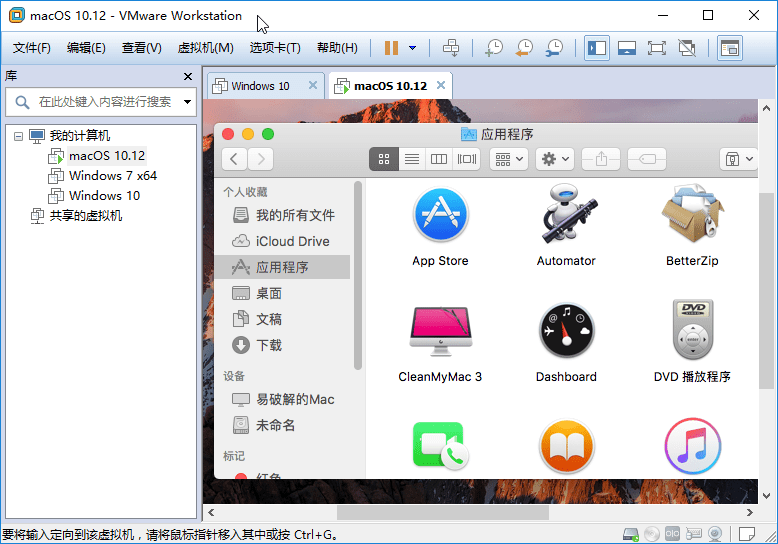
Task: Switch to the Windows 10 tab
Action: (260, 86)
